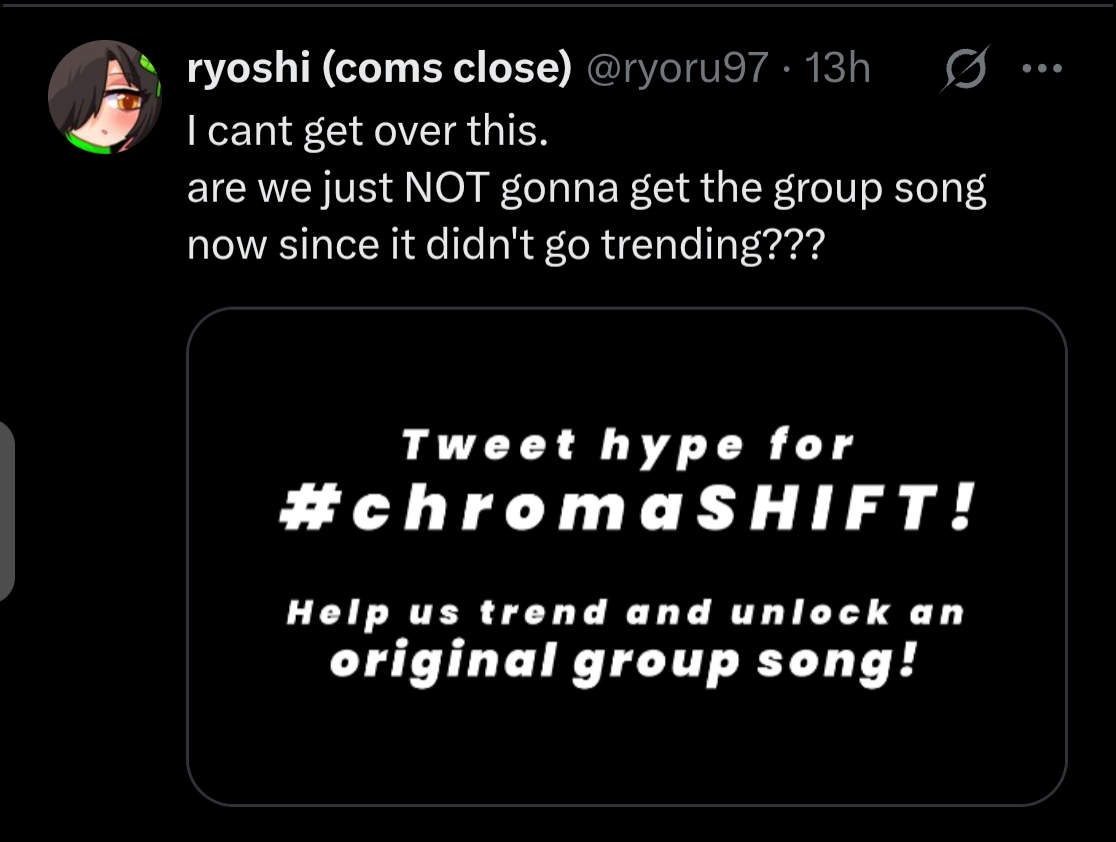The width and height of the screenshot is (1116, 842).
Task: Tap the gray side handle on the left edge
Action: 7,510
